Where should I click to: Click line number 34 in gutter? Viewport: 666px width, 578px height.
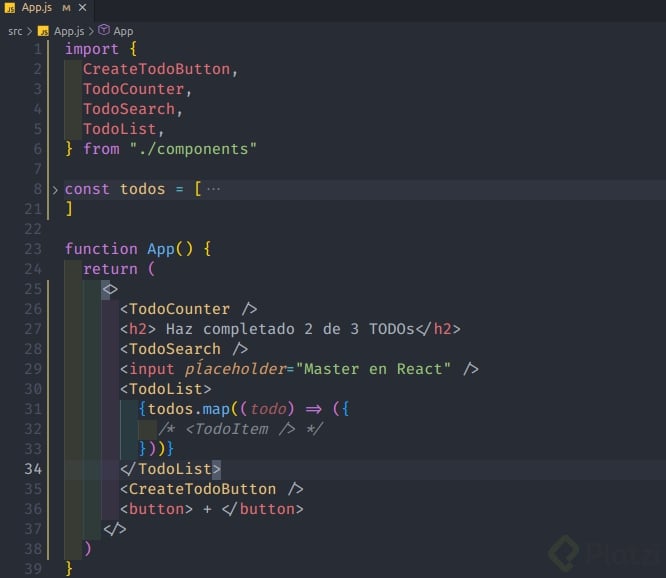33,469
